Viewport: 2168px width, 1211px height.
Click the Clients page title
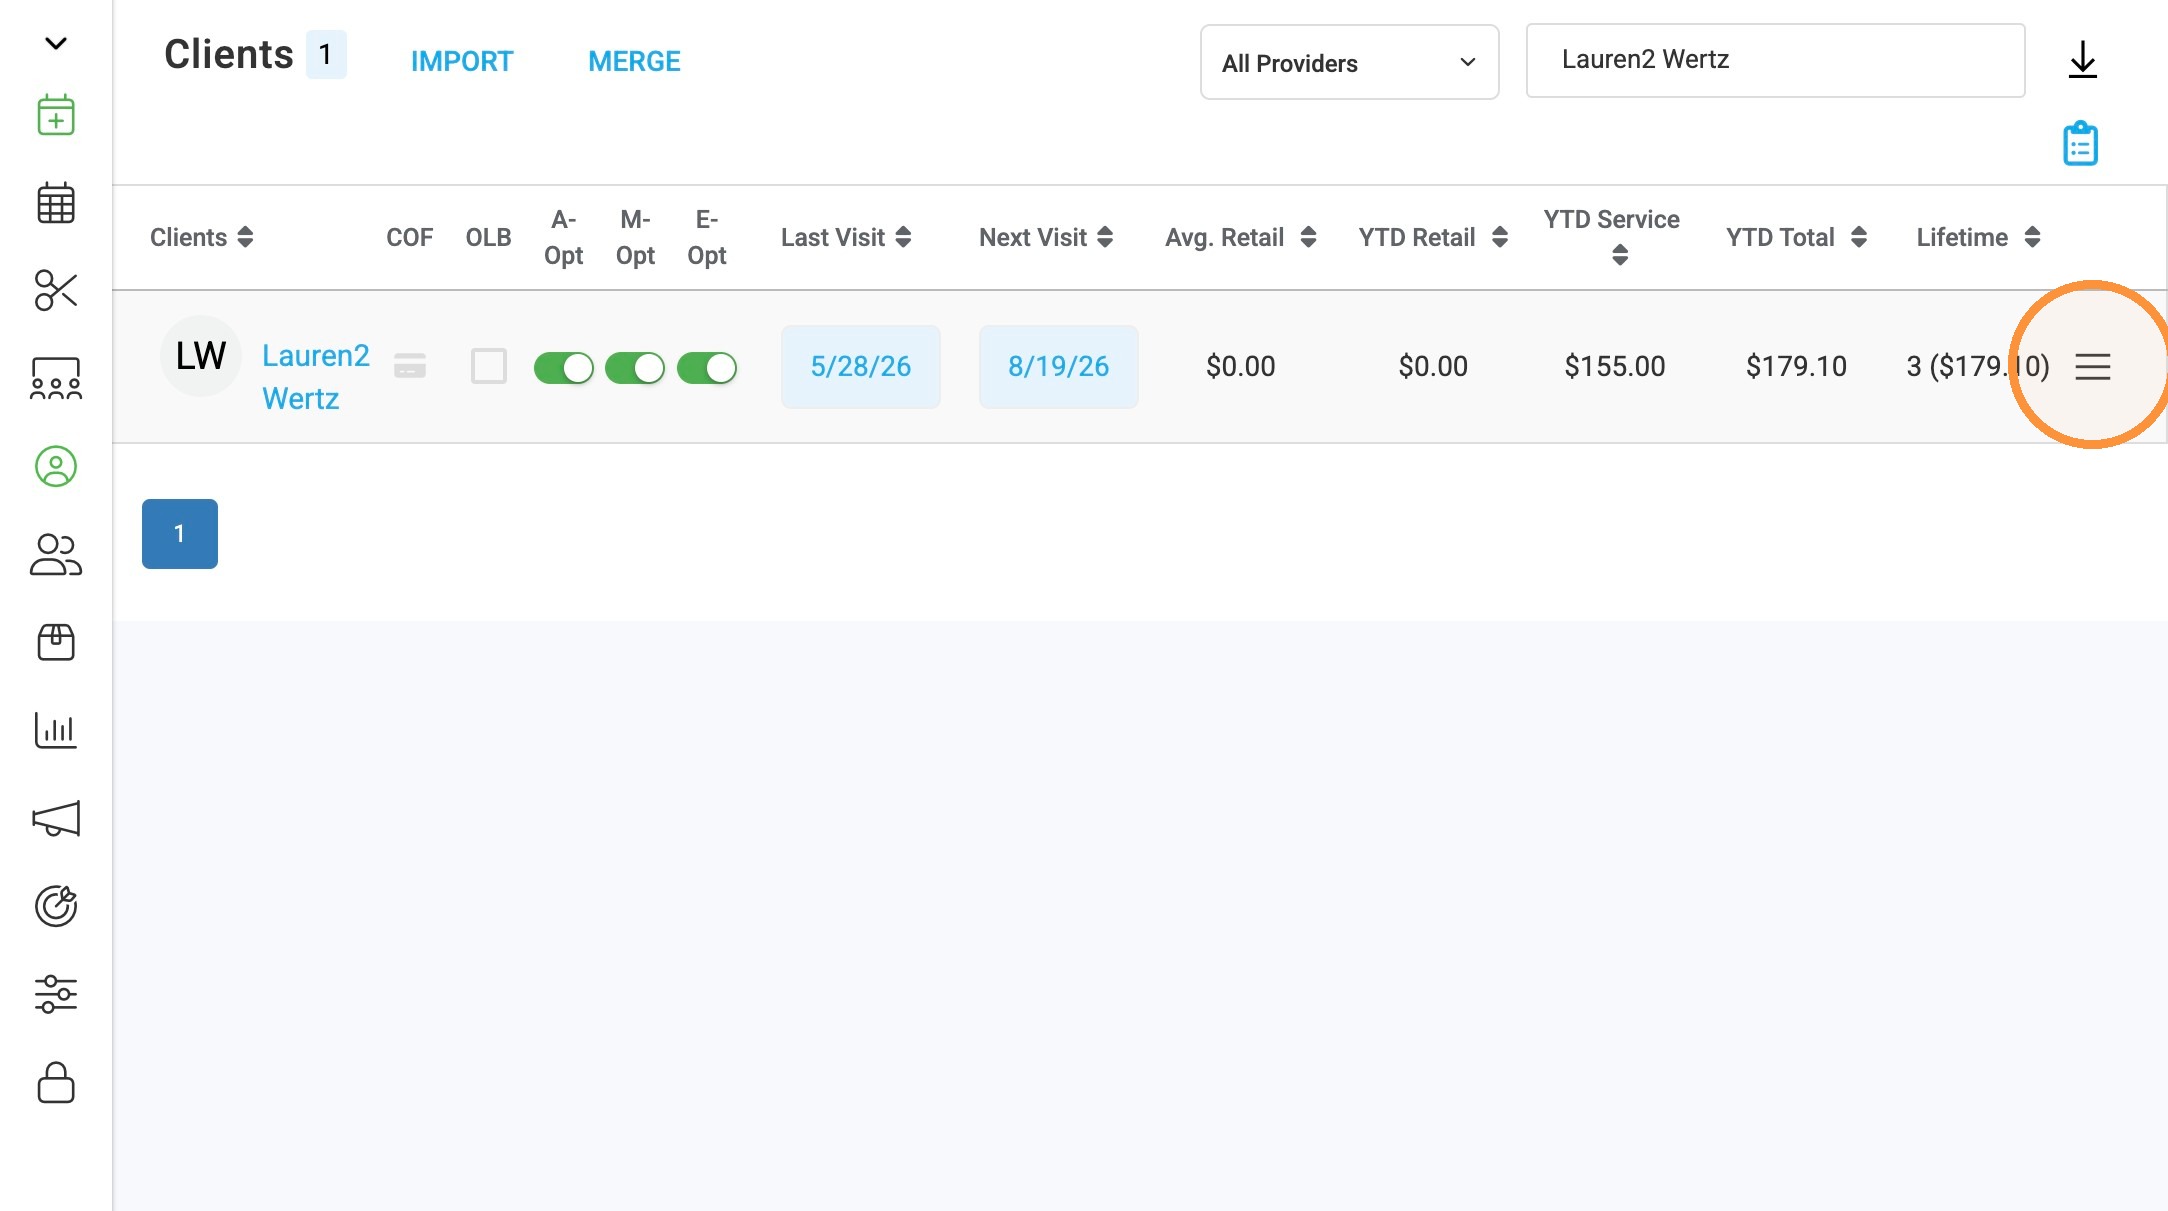click(x=229, y=54)
